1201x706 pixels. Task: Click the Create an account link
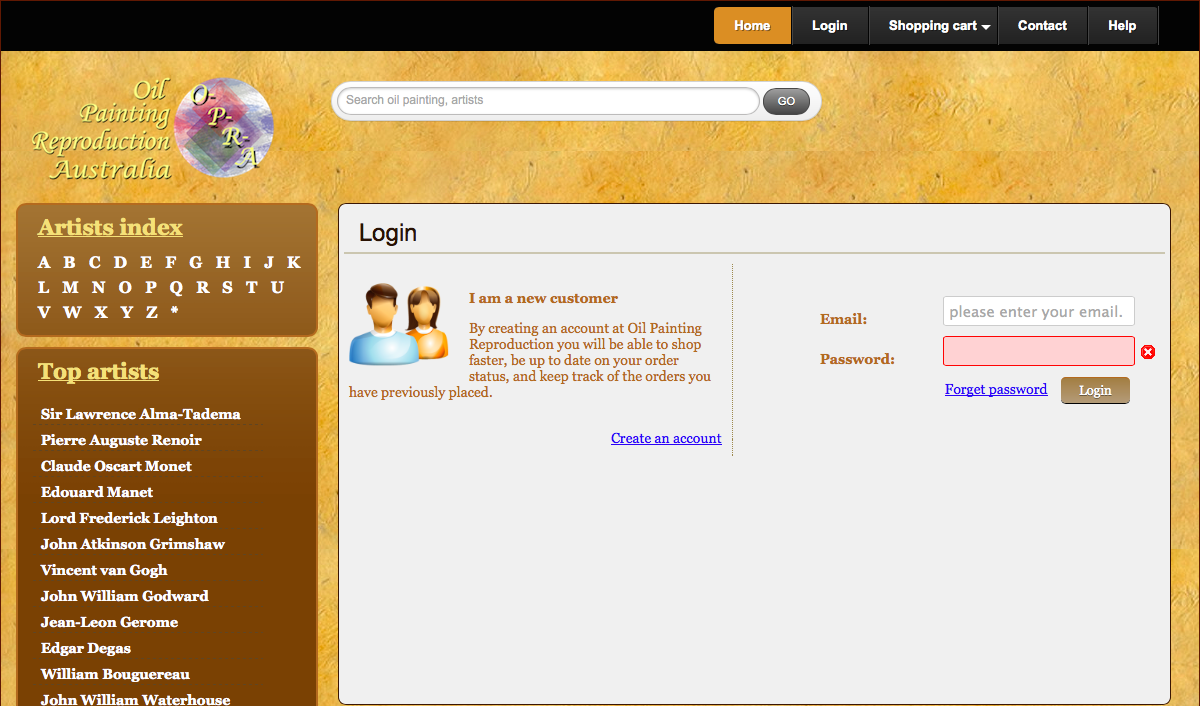[666, 438]
